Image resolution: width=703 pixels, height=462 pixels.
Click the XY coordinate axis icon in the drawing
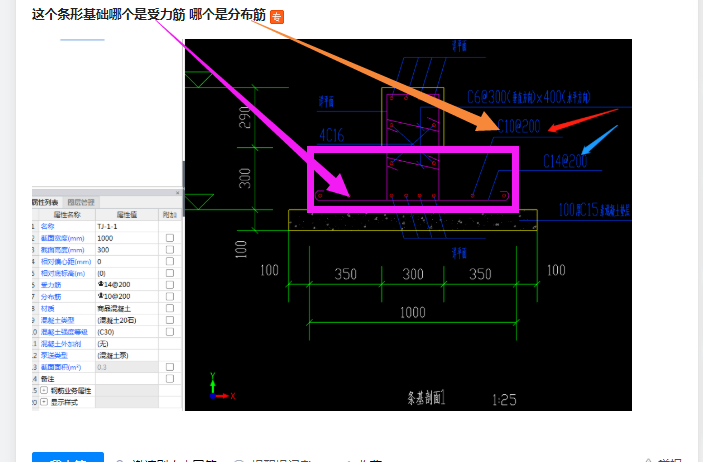pos(222,387)
